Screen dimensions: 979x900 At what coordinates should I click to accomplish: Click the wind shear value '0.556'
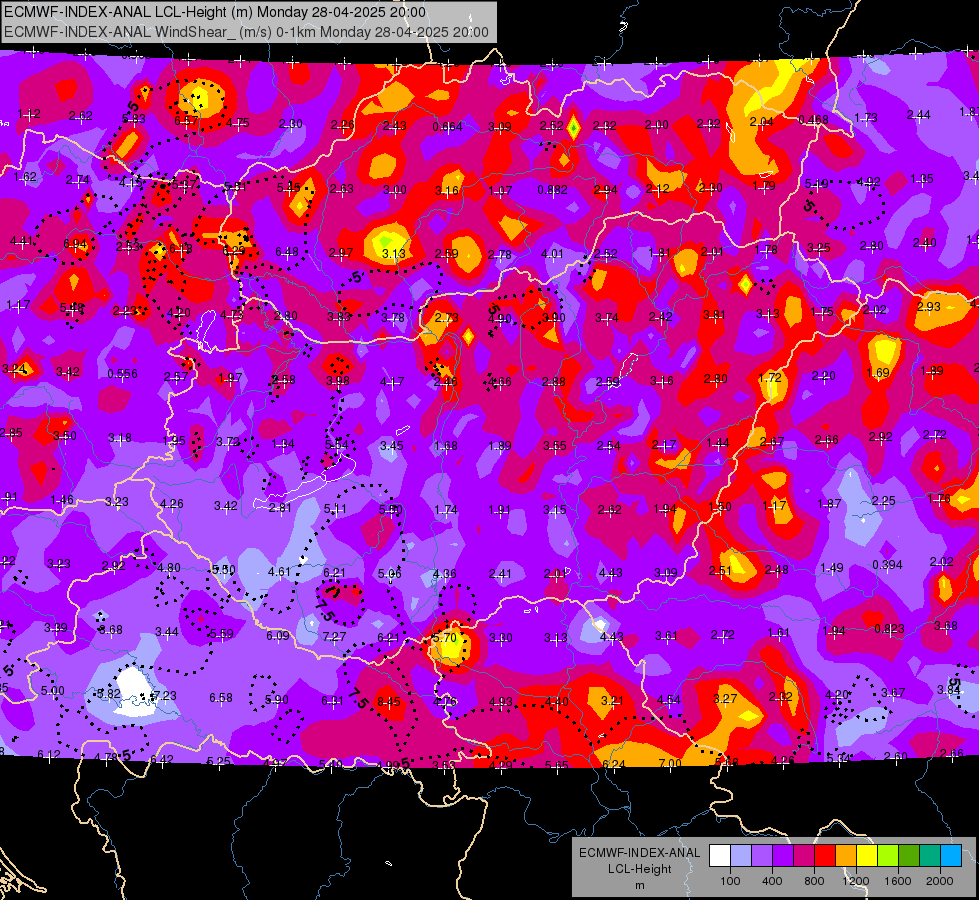coord(122,373)
